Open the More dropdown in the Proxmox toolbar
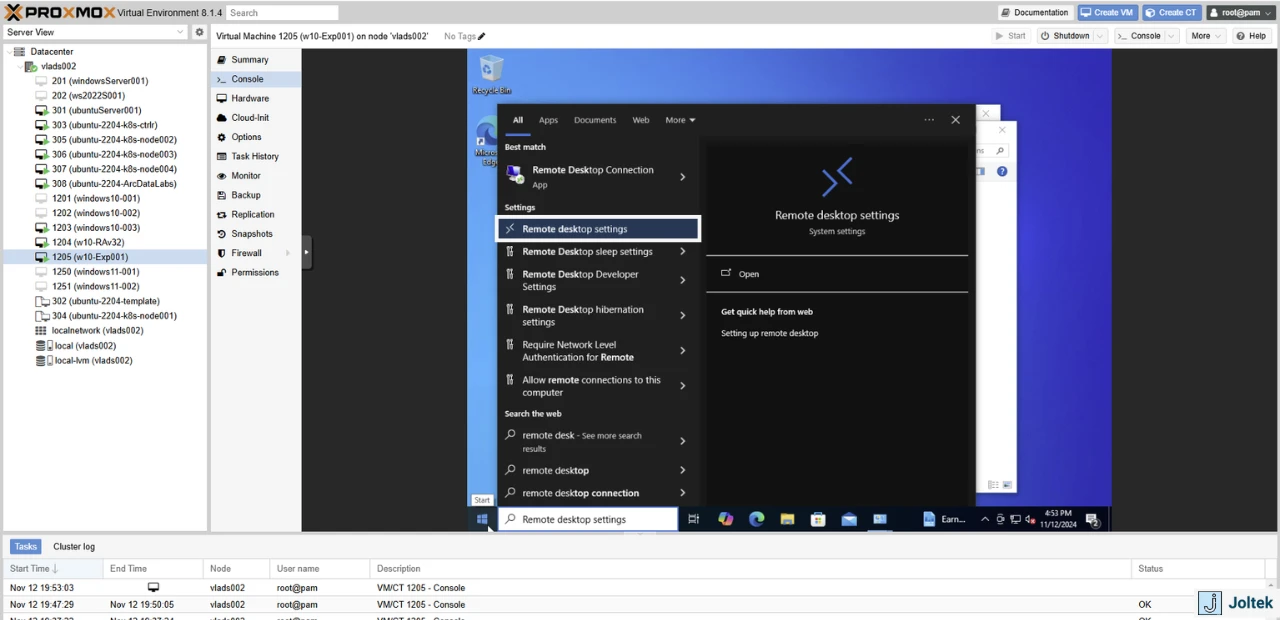The image size is (1280, 620). (1206, 36)
